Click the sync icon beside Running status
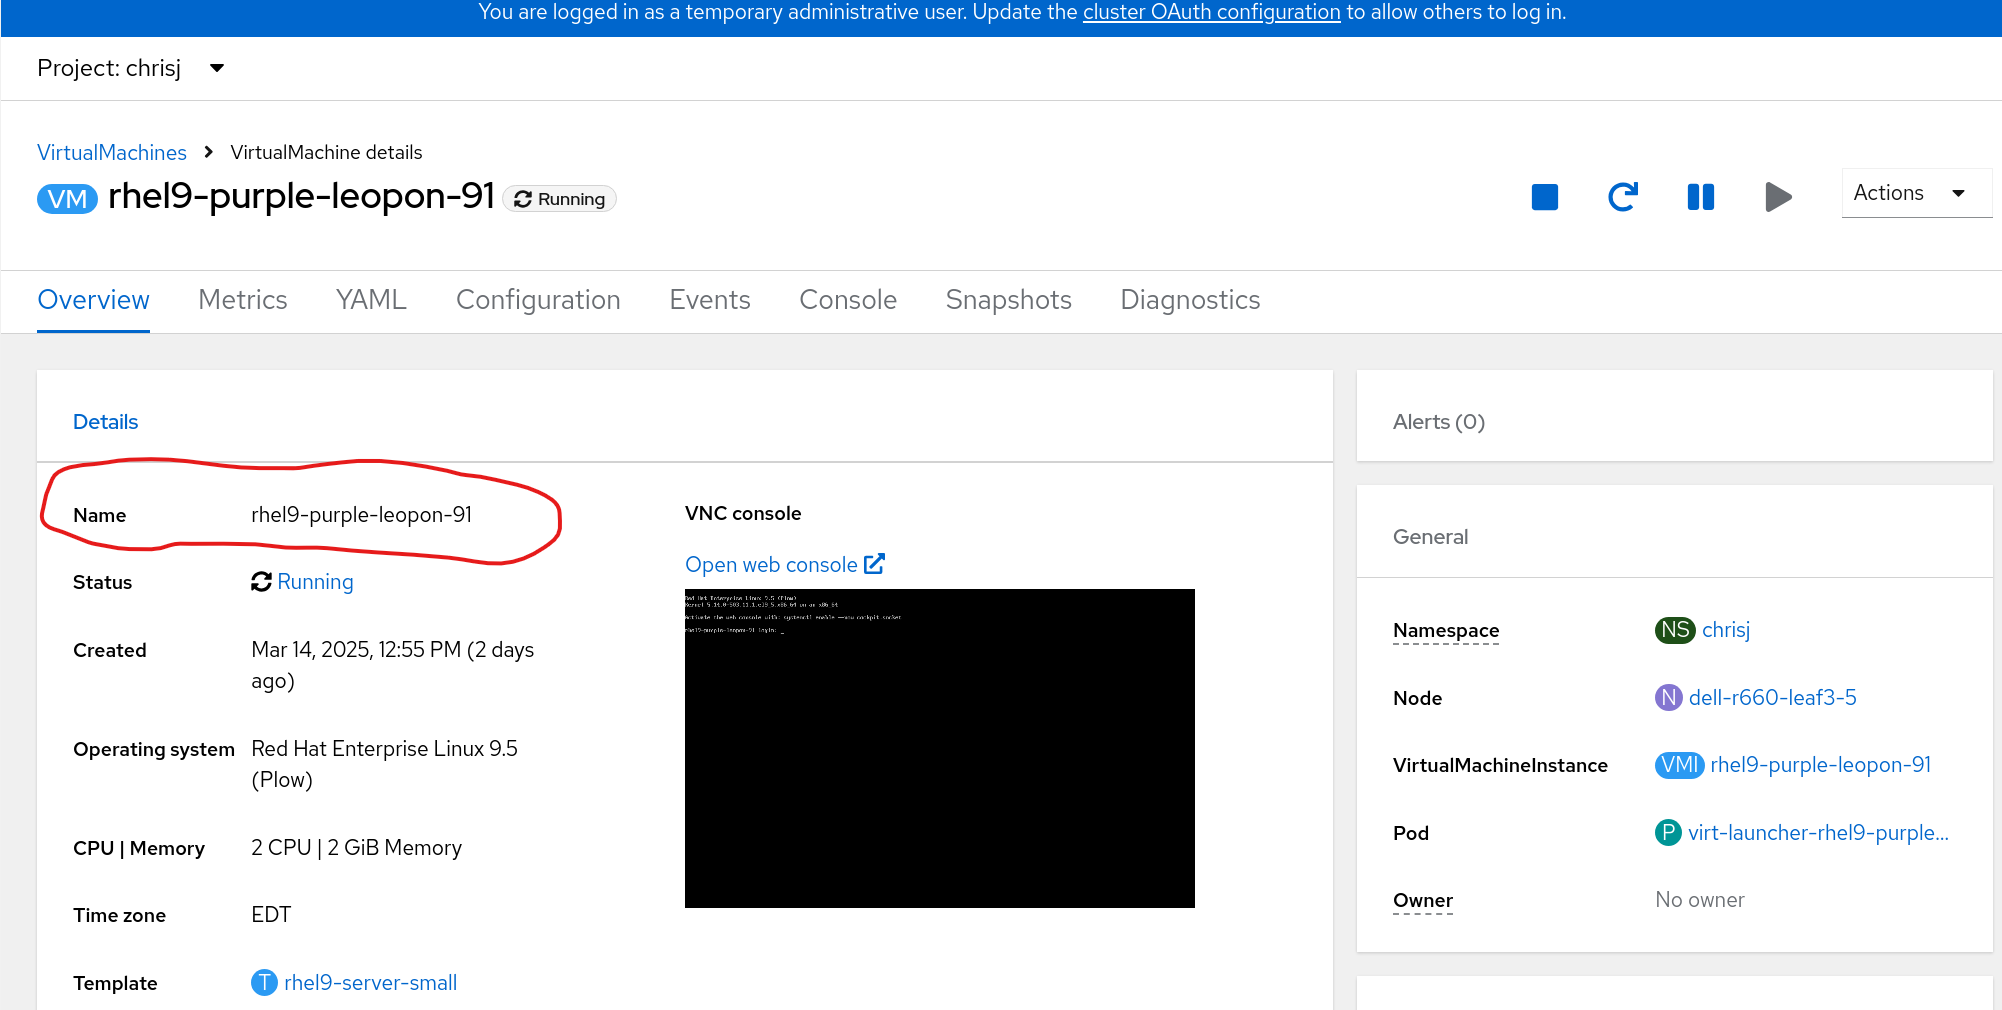 pos(261,582)
